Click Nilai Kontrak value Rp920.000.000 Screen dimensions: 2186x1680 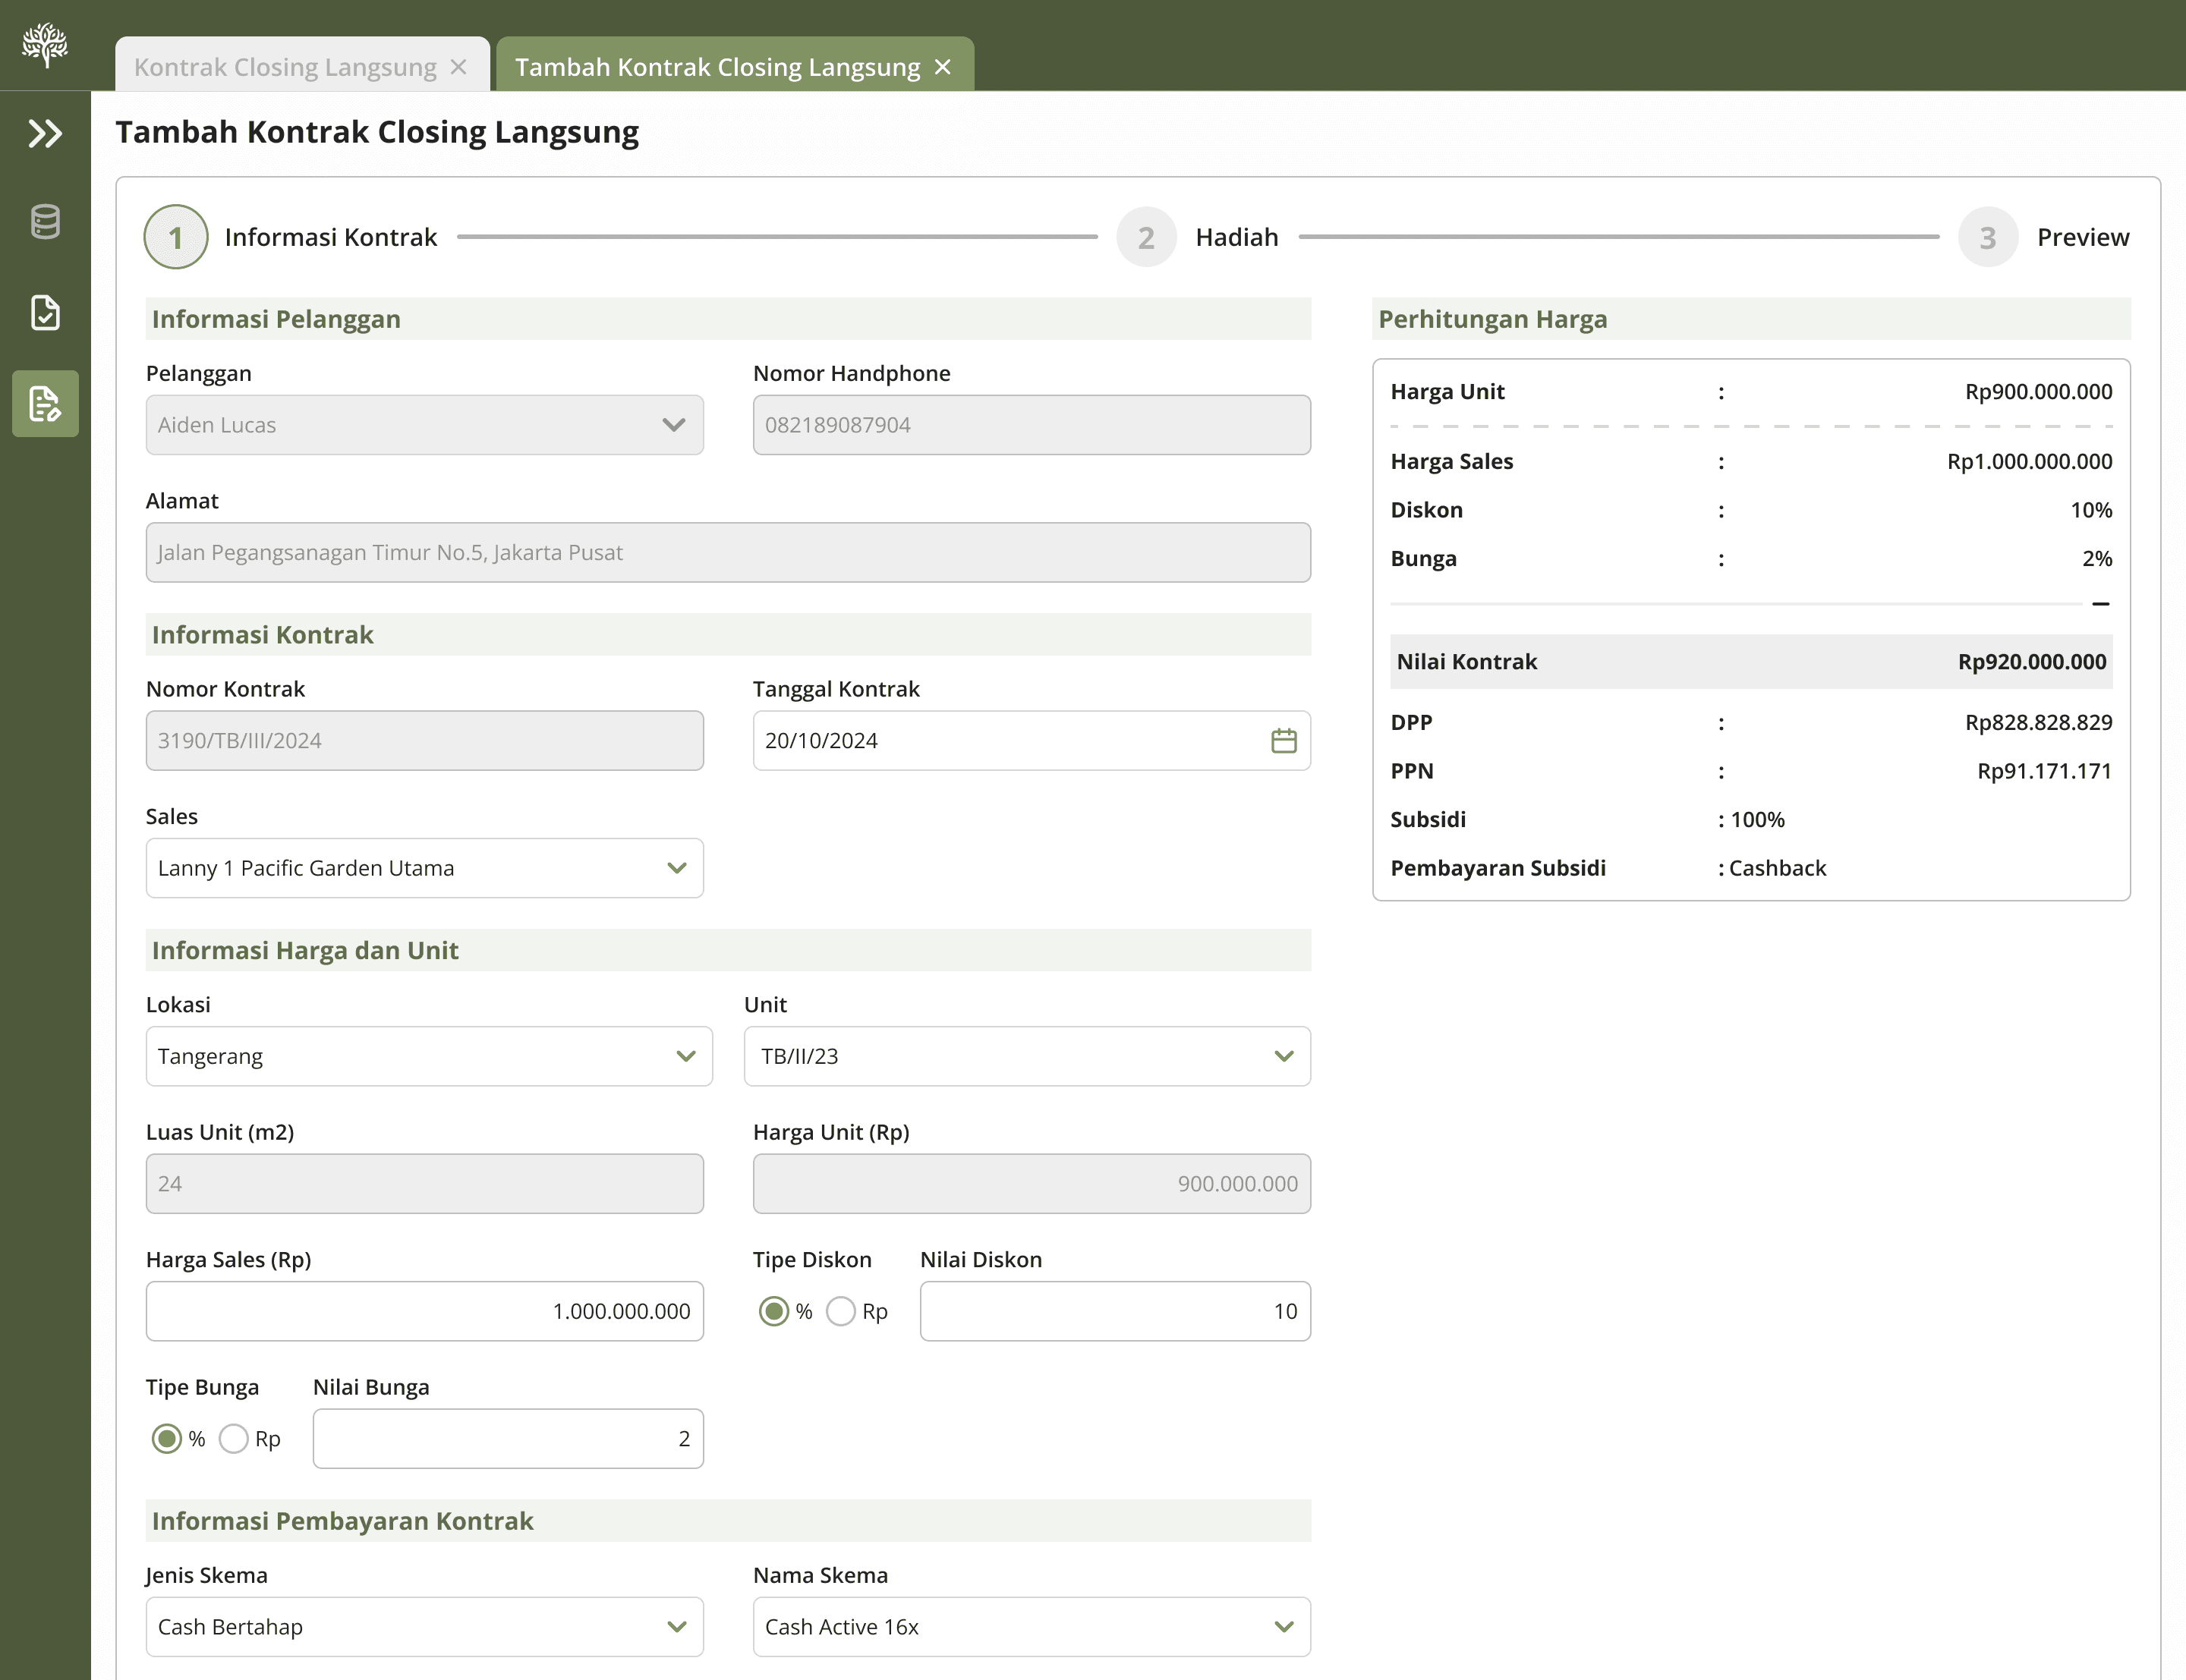pyautogui.click(x=2032, y=662)
